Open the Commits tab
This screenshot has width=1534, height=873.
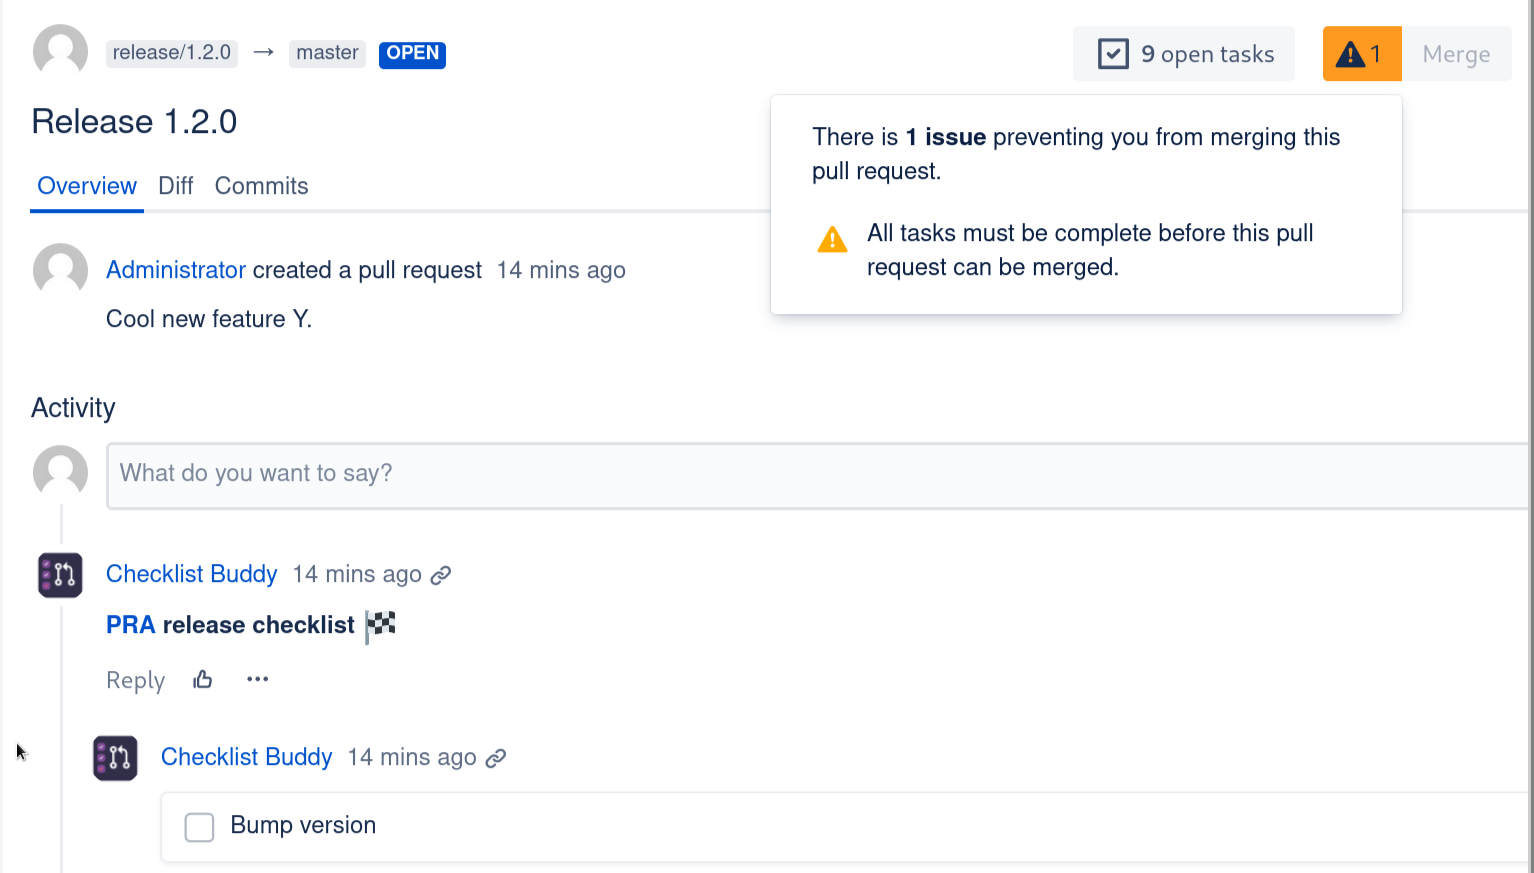tap(261, 186)
